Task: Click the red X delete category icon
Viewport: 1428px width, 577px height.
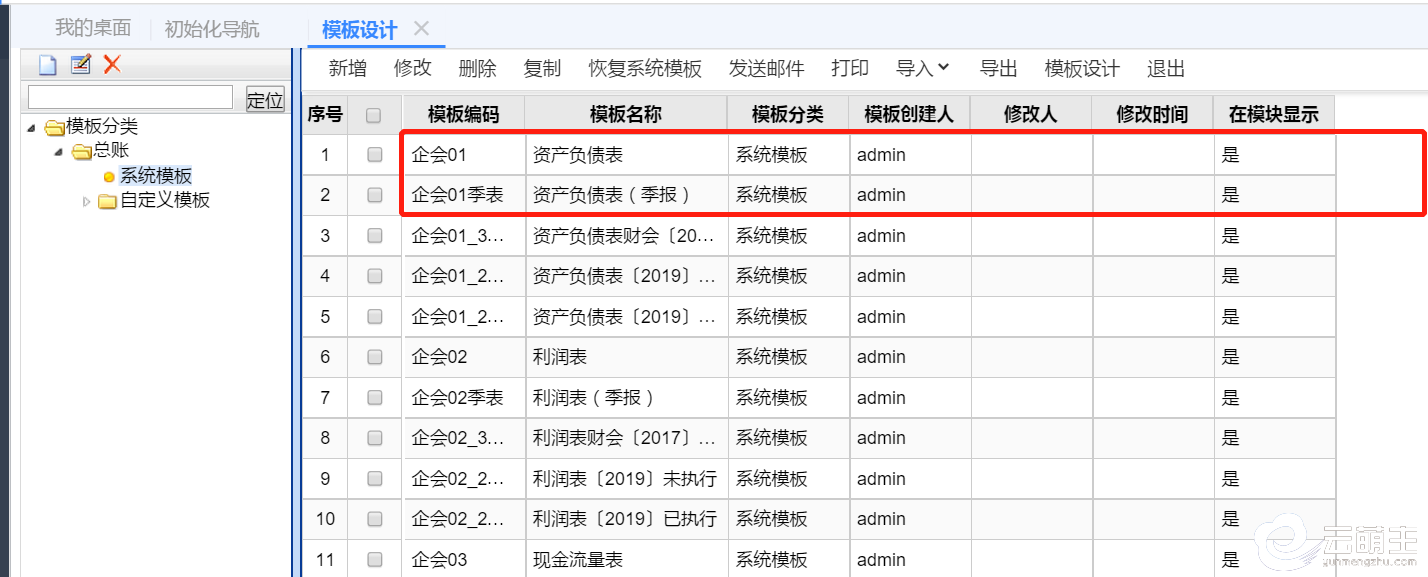Action: coord(112,65)
